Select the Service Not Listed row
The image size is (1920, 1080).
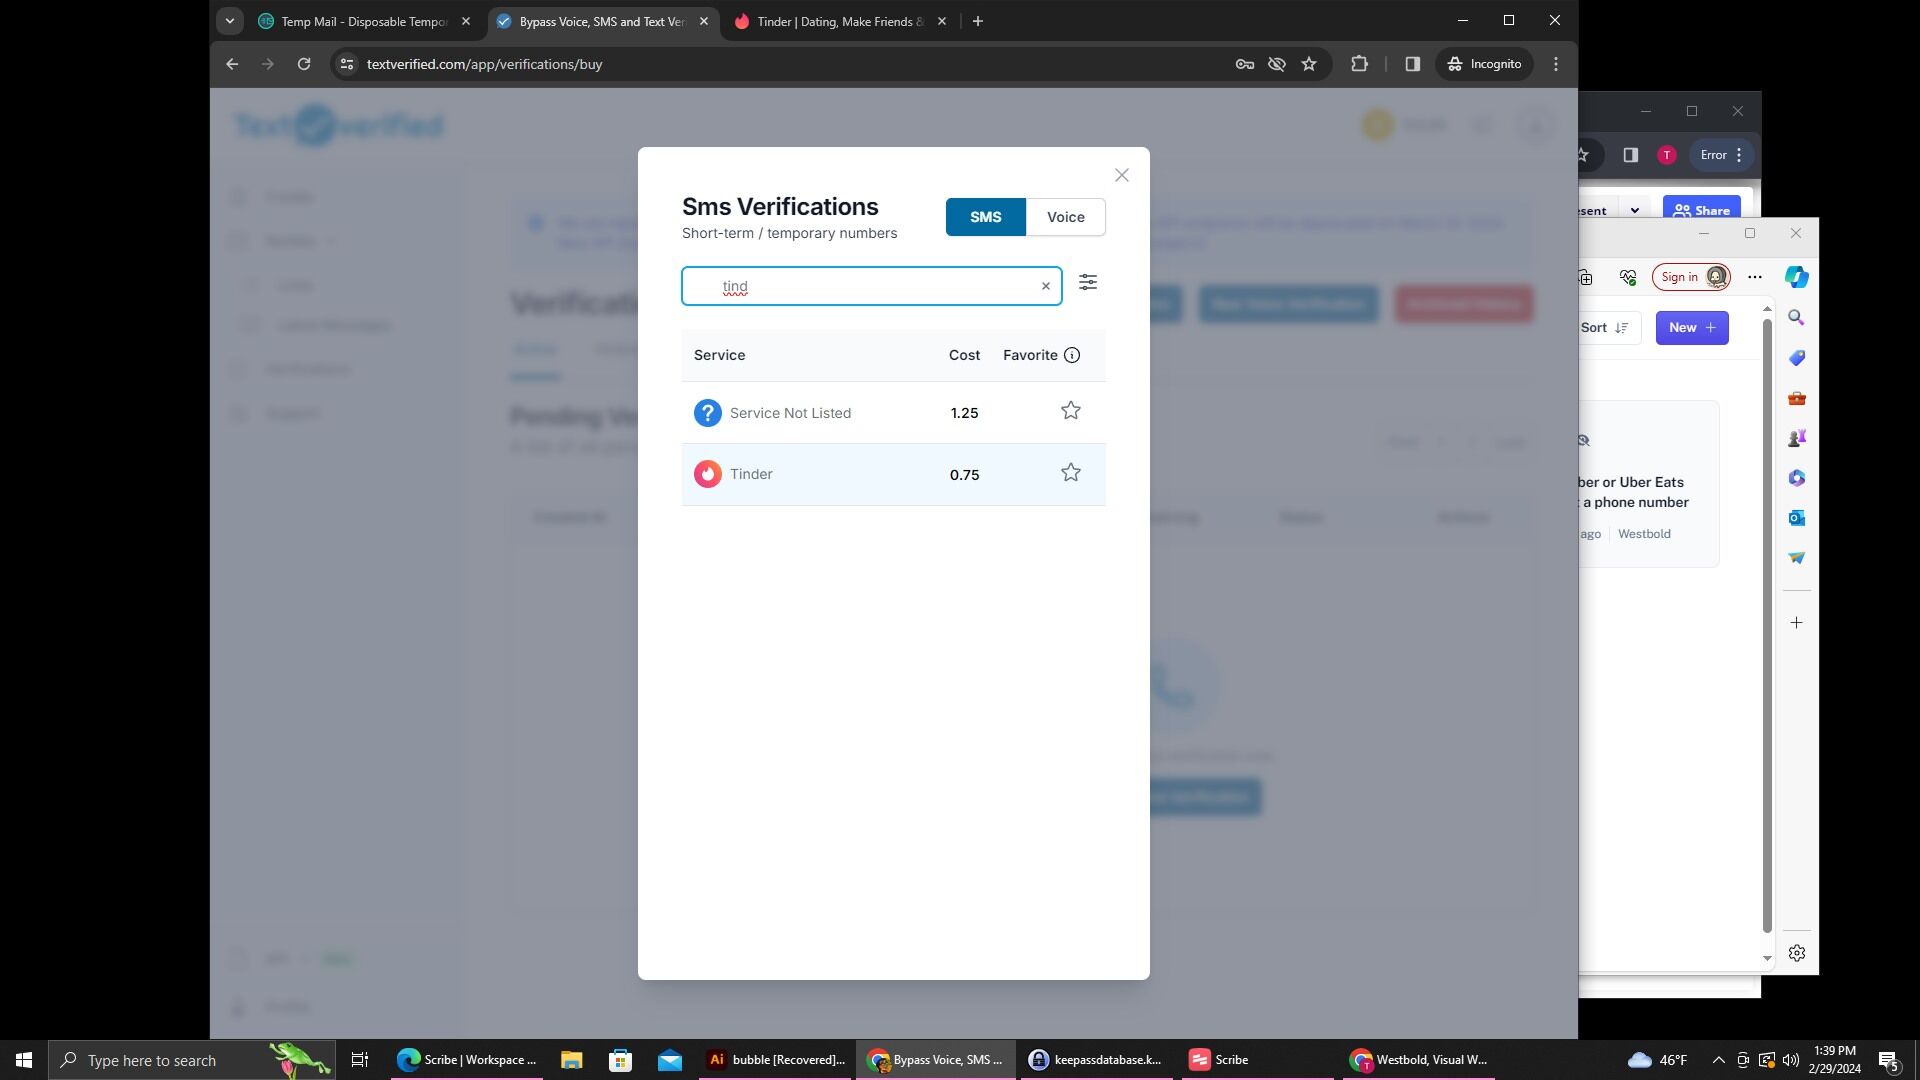coord(893,412)
